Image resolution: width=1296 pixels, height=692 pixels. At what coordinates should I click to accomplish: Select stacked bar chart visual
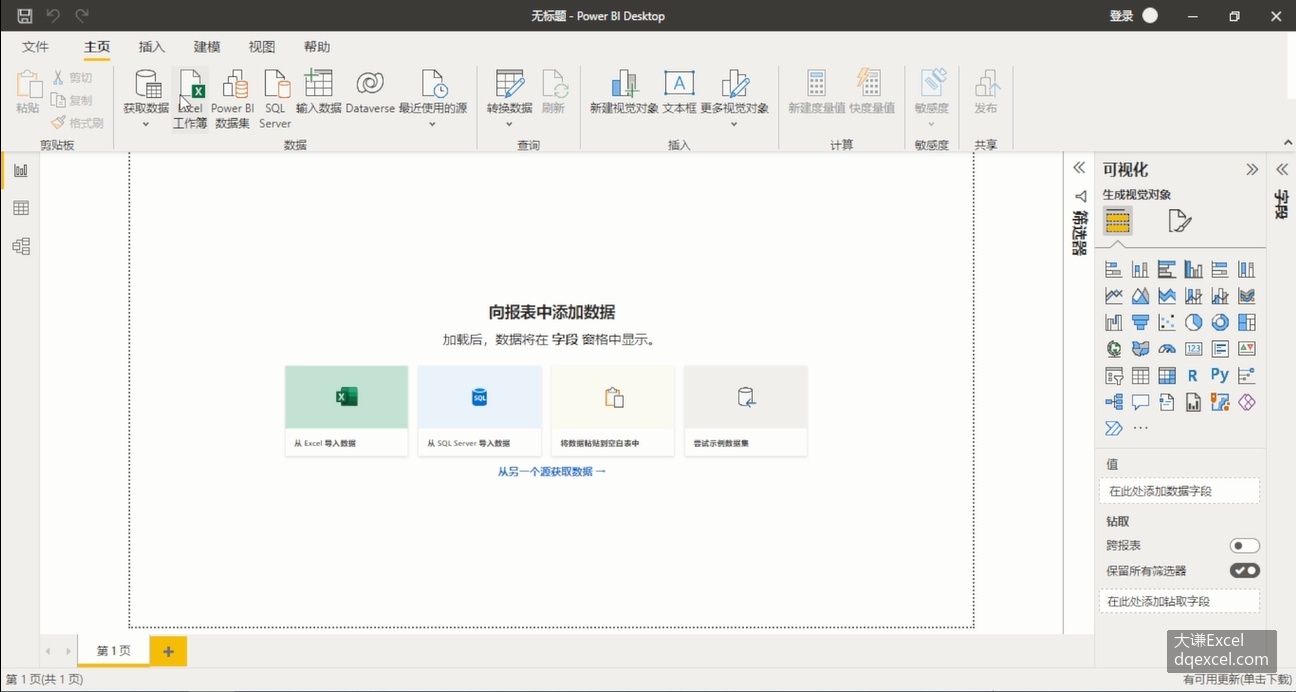1113,269
